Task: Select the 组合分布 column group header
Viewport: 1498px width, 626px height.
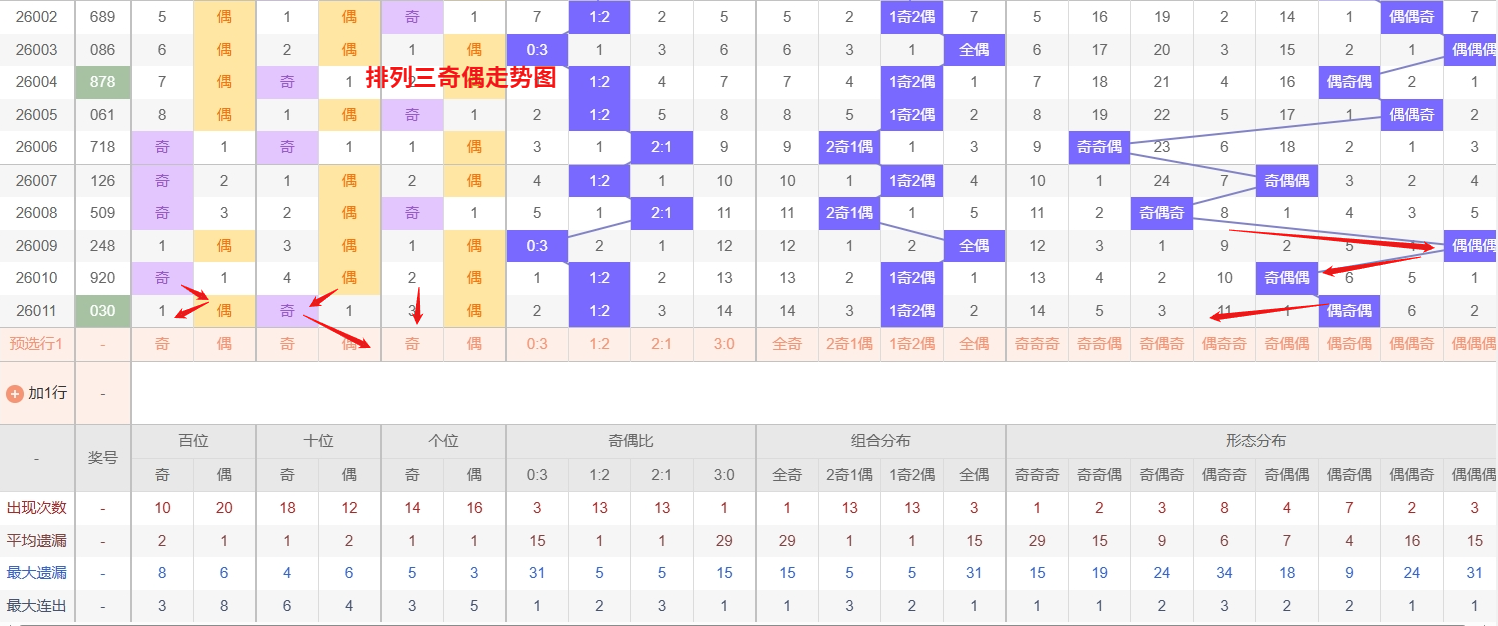Action: [880, 440]
